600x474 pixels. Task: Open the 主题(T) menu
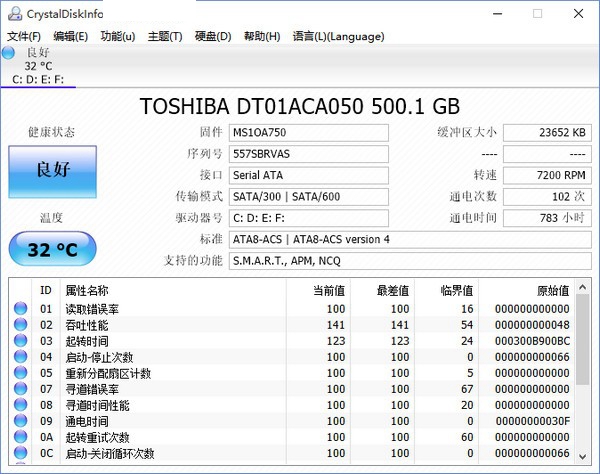tap(165, 36)
